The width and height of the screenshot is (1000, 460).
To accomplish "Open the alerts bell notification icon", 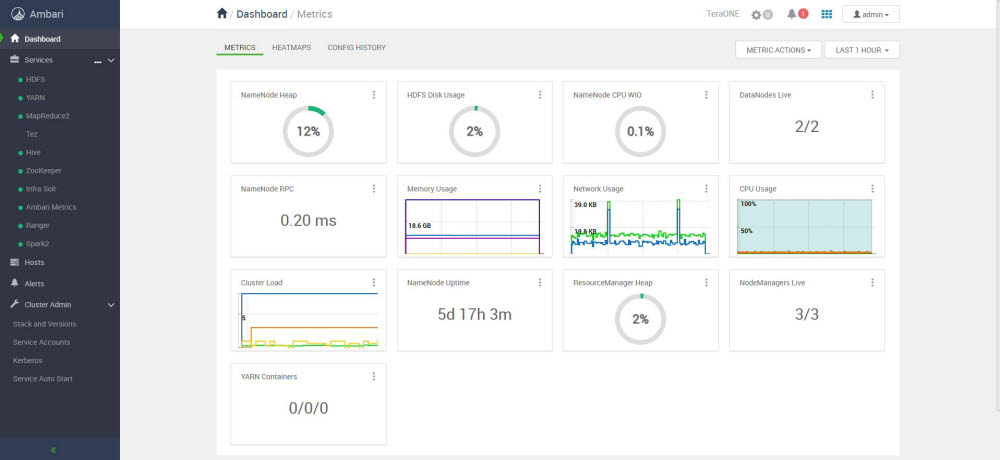I will [x=792, y=14].
